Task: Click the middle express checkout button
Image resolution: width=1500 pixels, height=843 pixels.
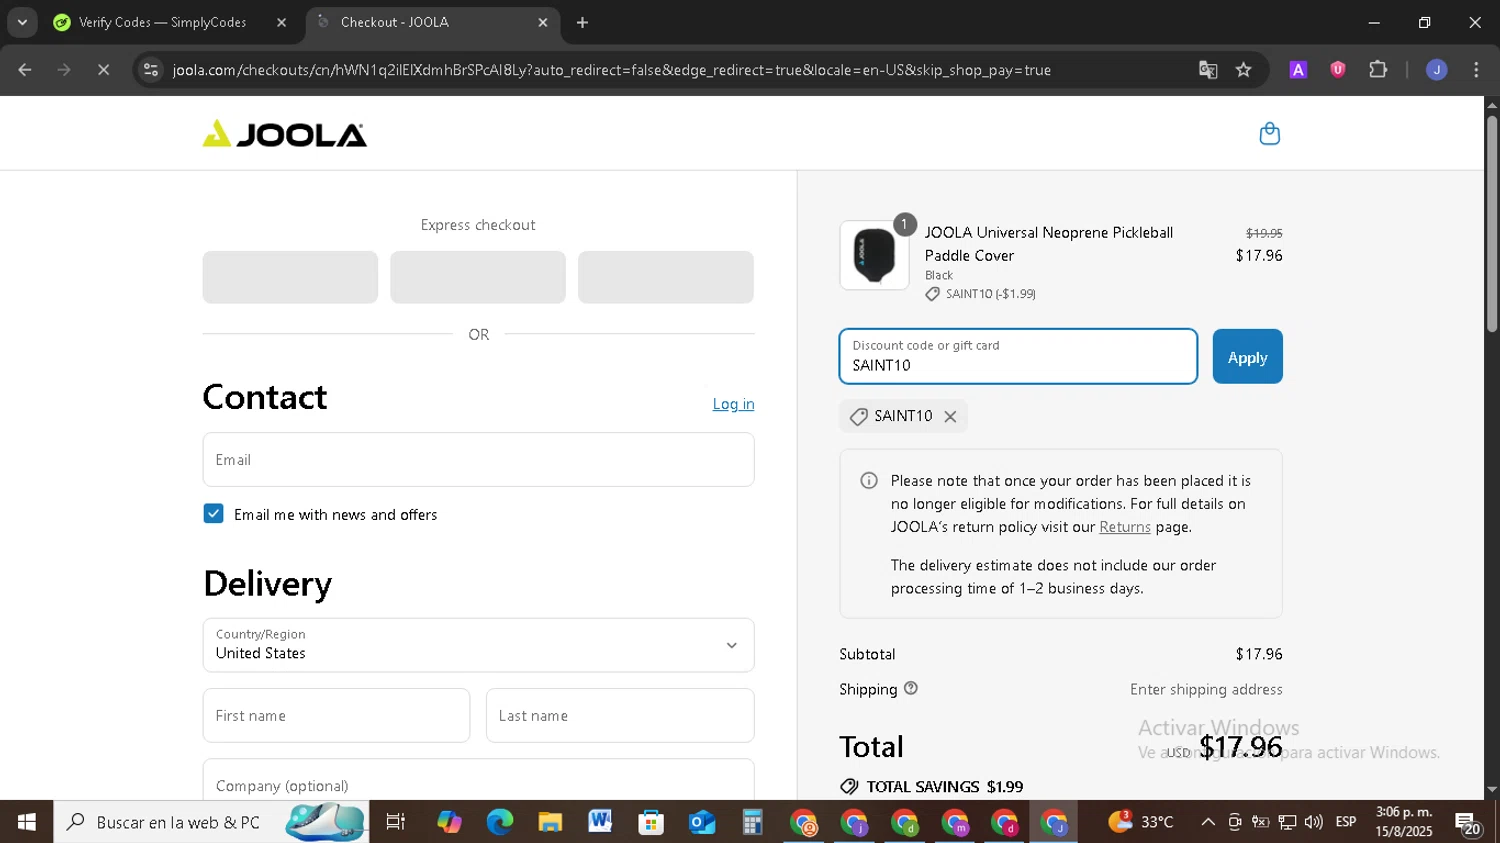Action: pyautogui.click(x=478, y=277)
